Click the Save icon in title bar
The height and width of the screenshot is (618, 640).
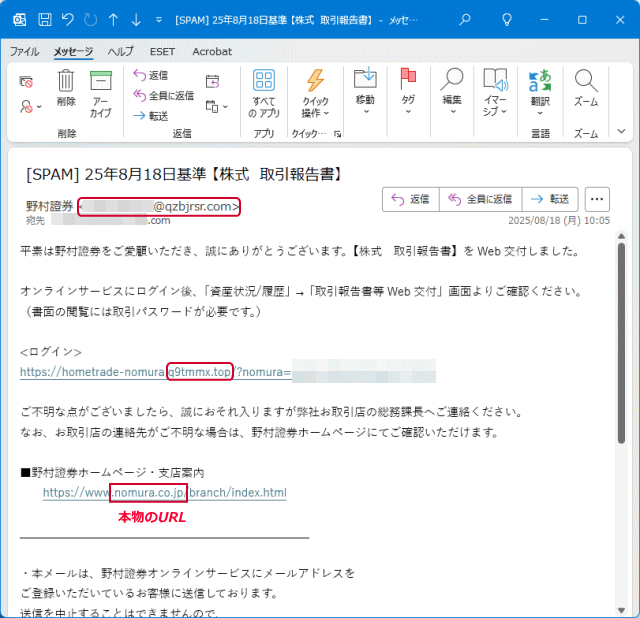44,20
